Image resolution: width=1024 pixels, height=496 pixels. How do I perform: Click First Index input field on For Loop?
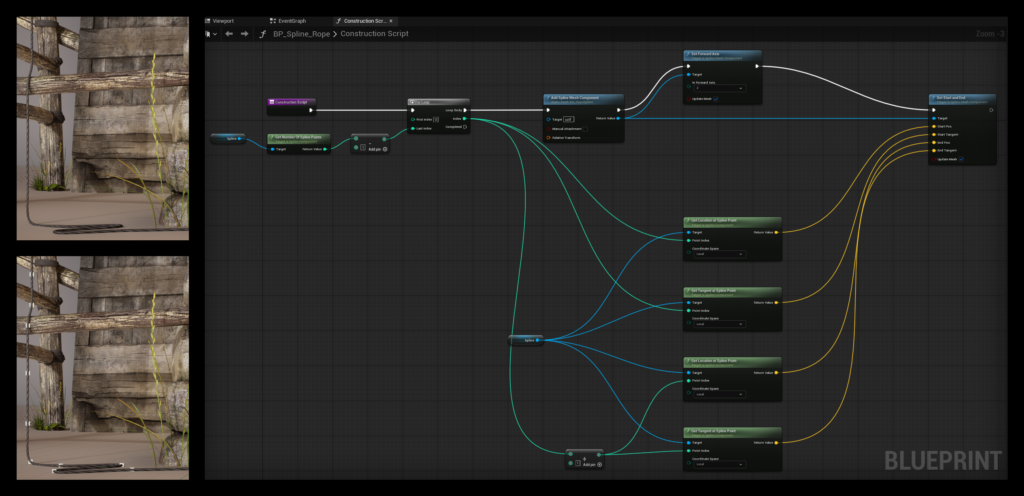[437, 119]
